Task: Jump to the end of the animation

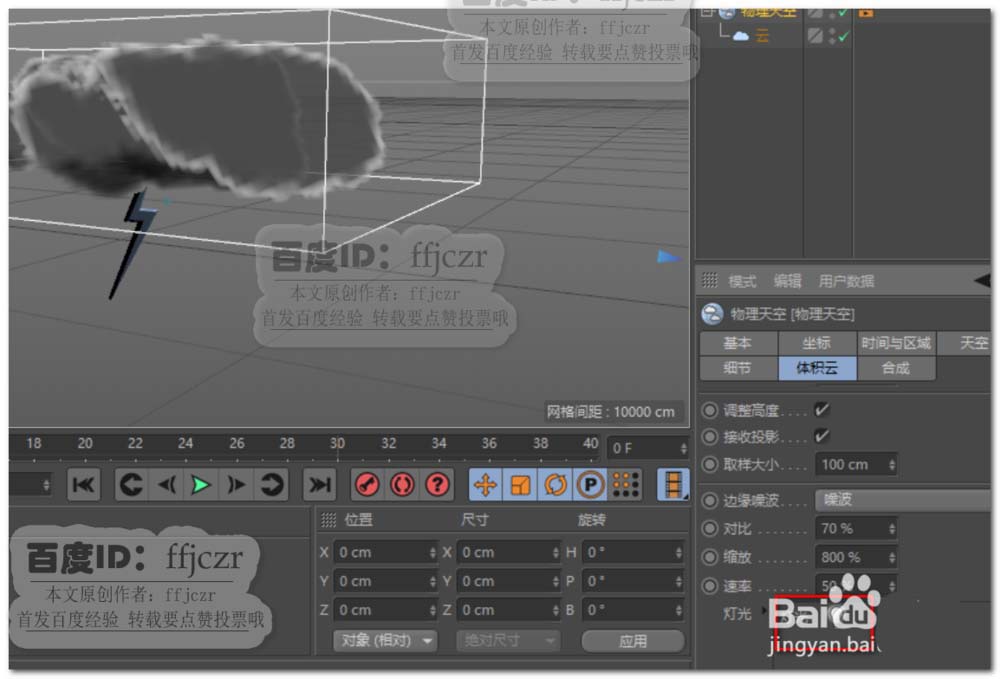Action: (x=319, y=485)
